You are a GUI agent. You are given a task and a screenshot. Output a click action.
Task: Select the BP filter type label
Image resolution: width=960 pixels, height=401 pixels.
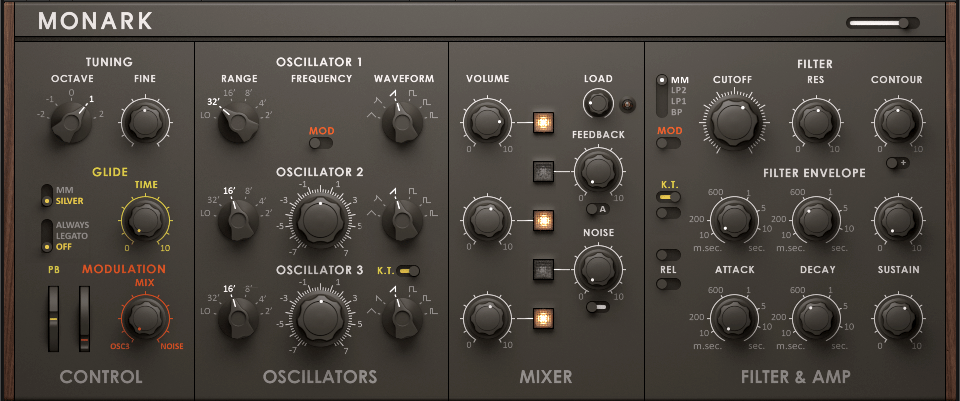pos(677,111)
